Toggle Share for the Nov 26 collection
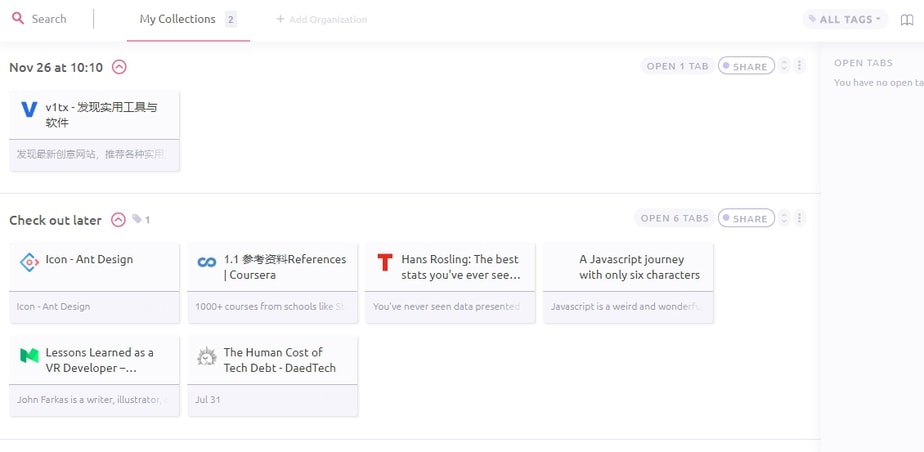The height and width of the screenshot is (452, 924). [x=745, y=66]
